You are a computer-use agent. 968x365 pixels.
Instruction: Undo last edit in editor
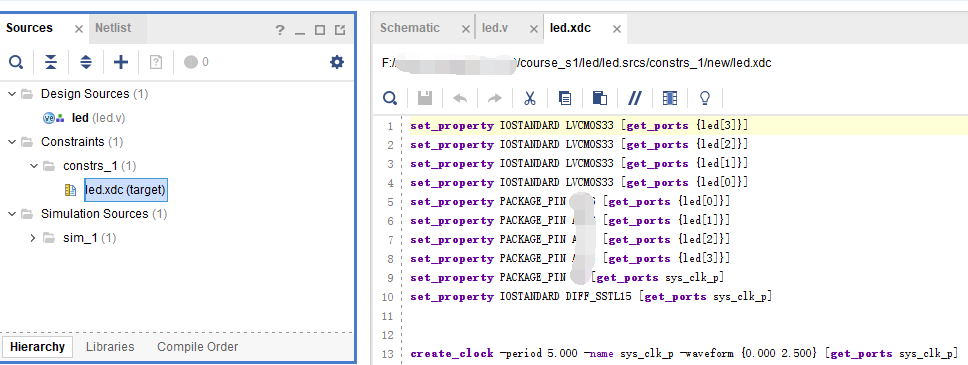click(461, 98)
